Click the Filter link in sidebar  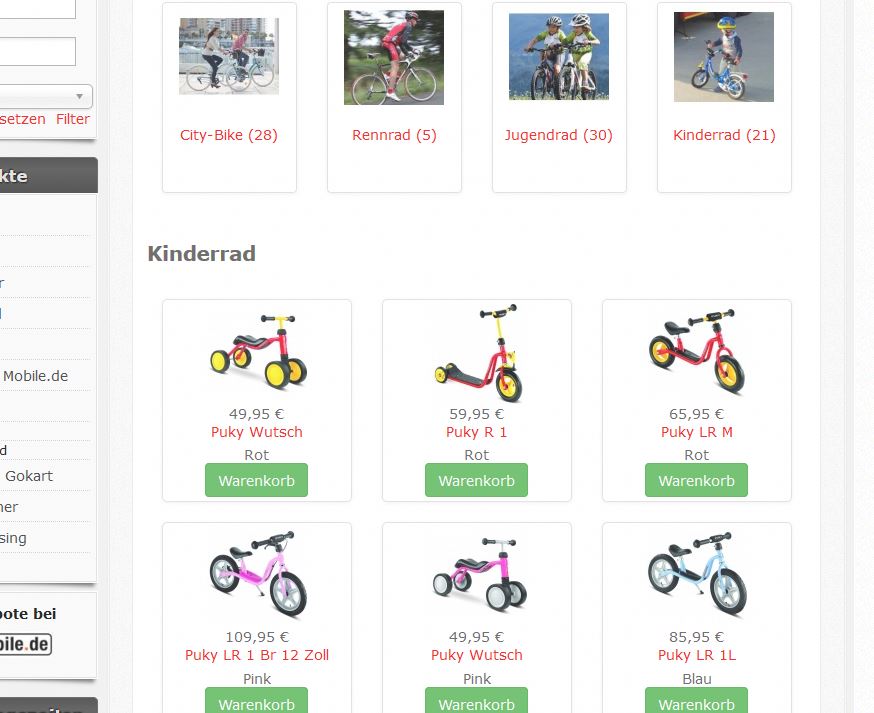coord(72,119)
